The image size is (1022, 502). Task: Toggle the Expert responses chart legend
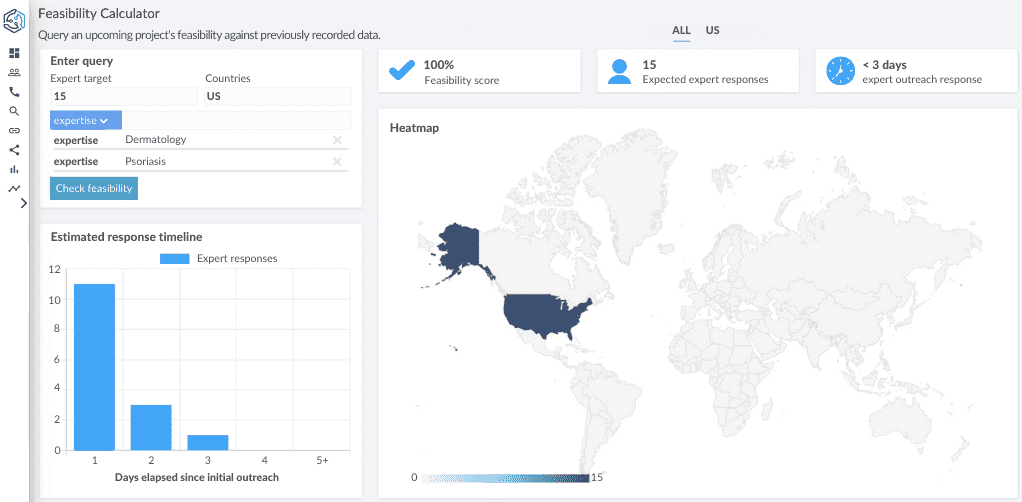tap(219, 258)
